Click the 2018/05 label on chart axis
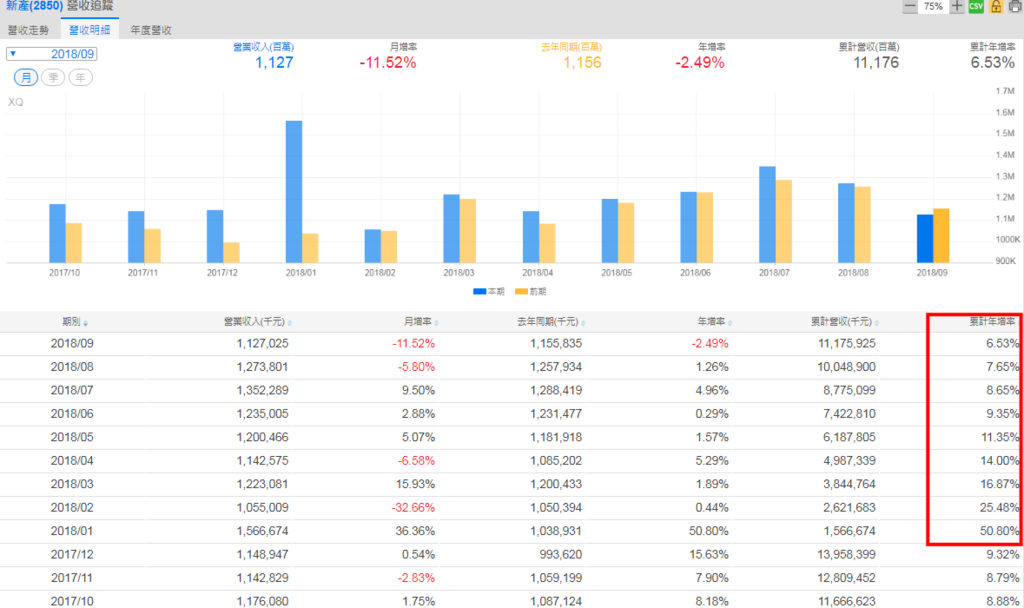Screen dimensions: 1024x608 (616, 273)
